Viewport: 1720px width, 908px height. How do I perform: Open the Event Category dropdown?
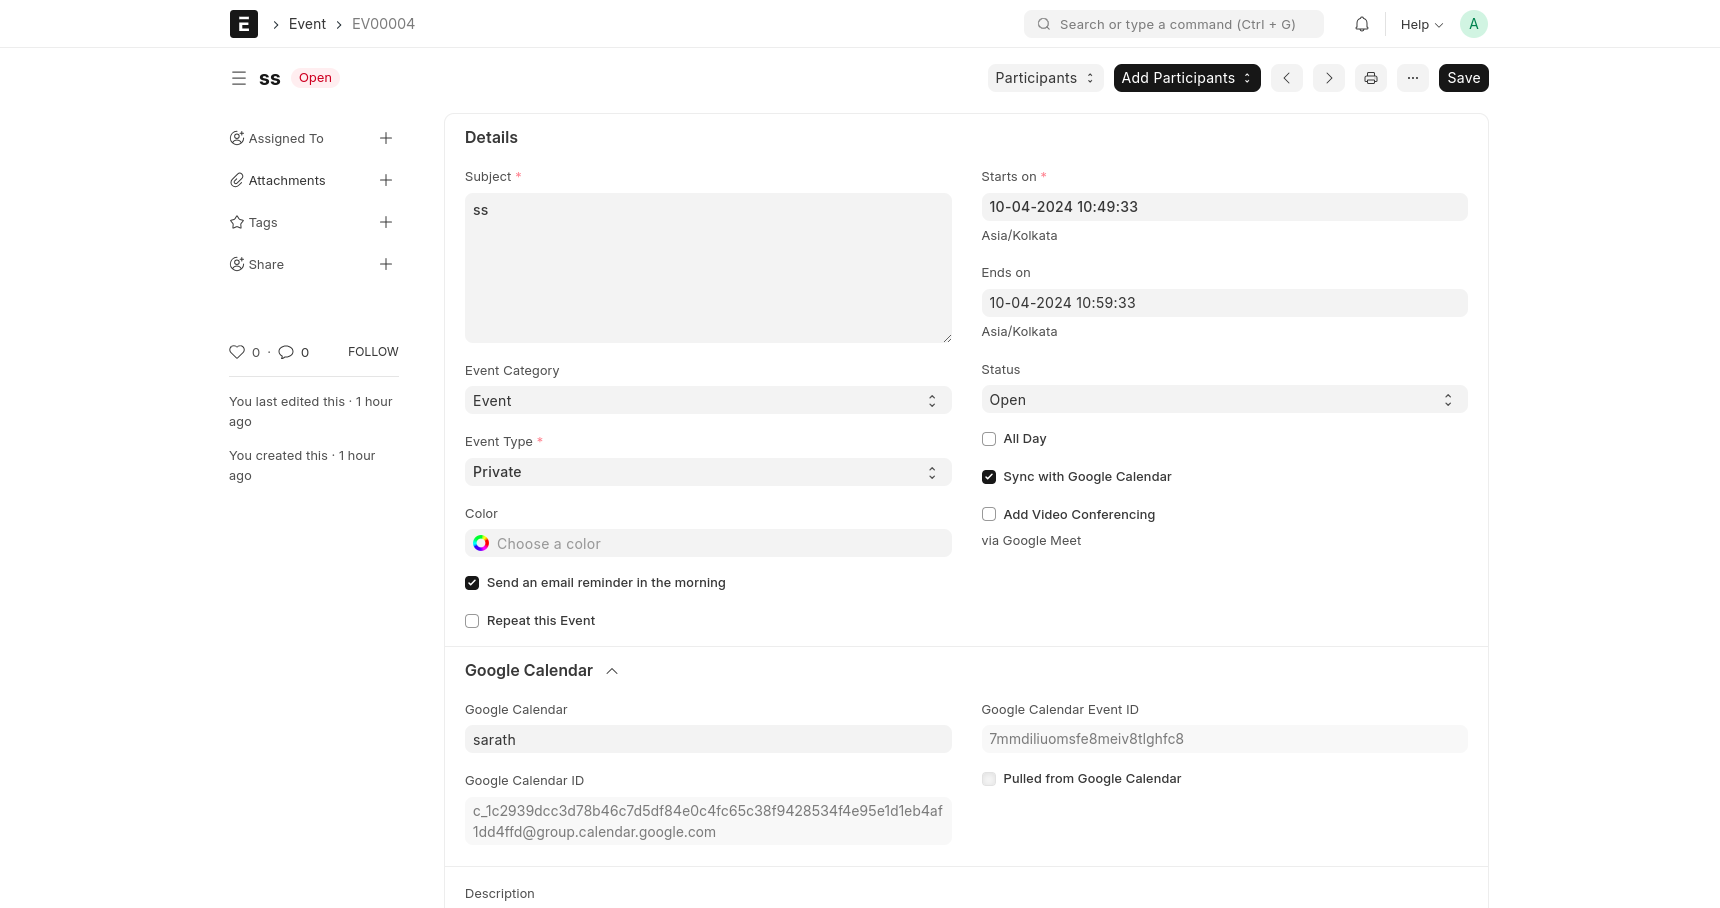(x=707, y=401)
